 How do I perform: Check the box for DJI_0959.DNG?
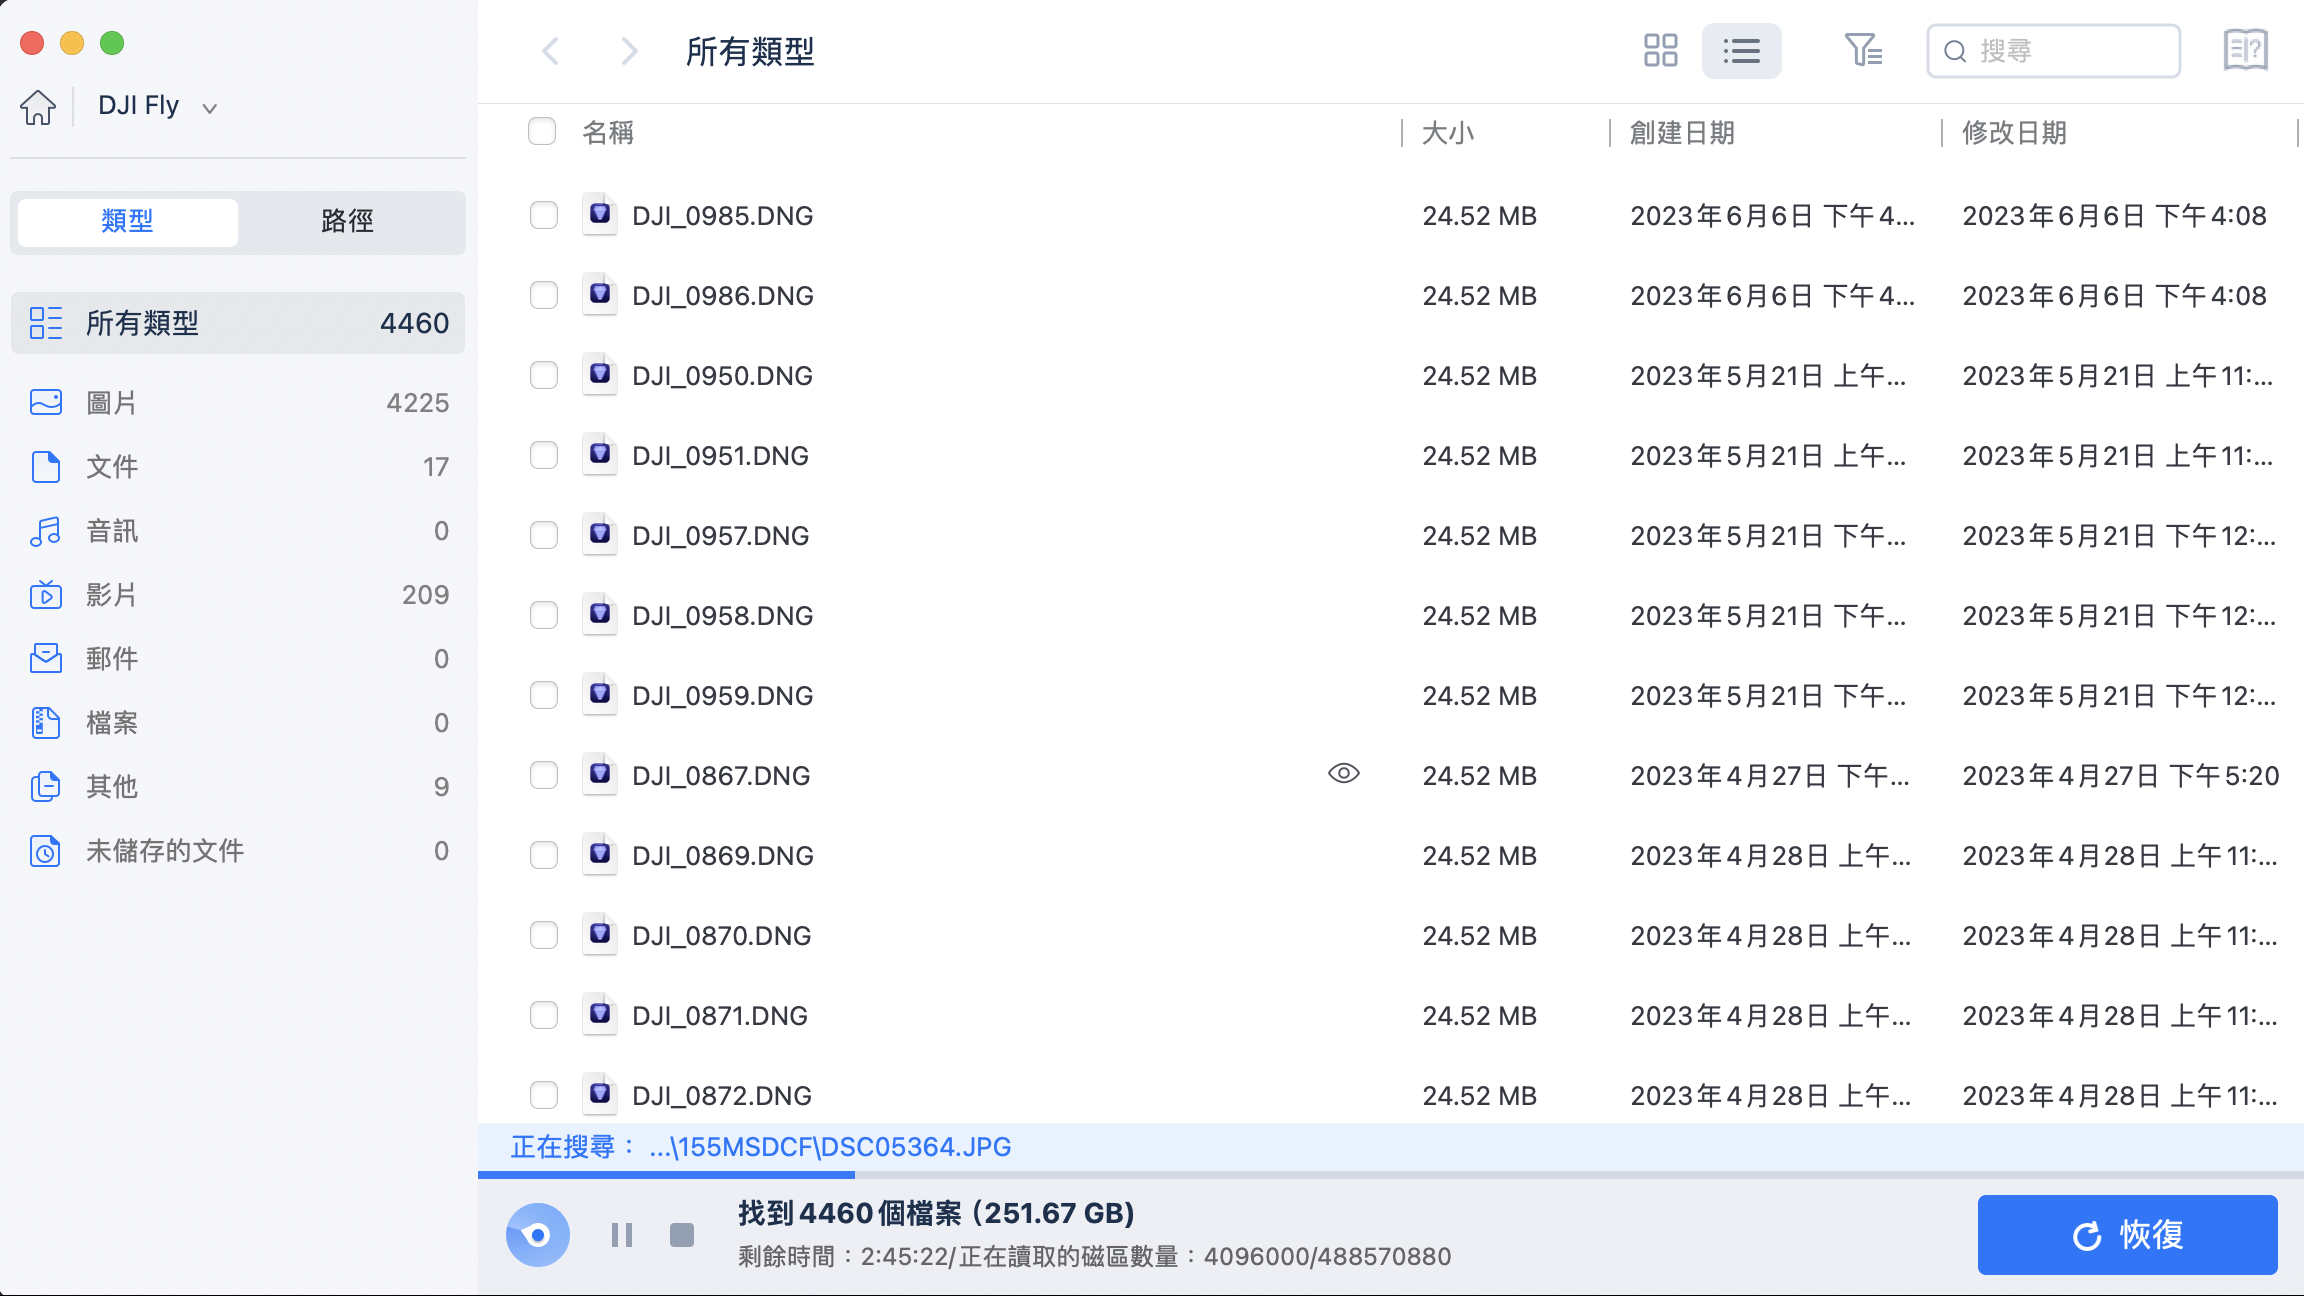(544, 695)
